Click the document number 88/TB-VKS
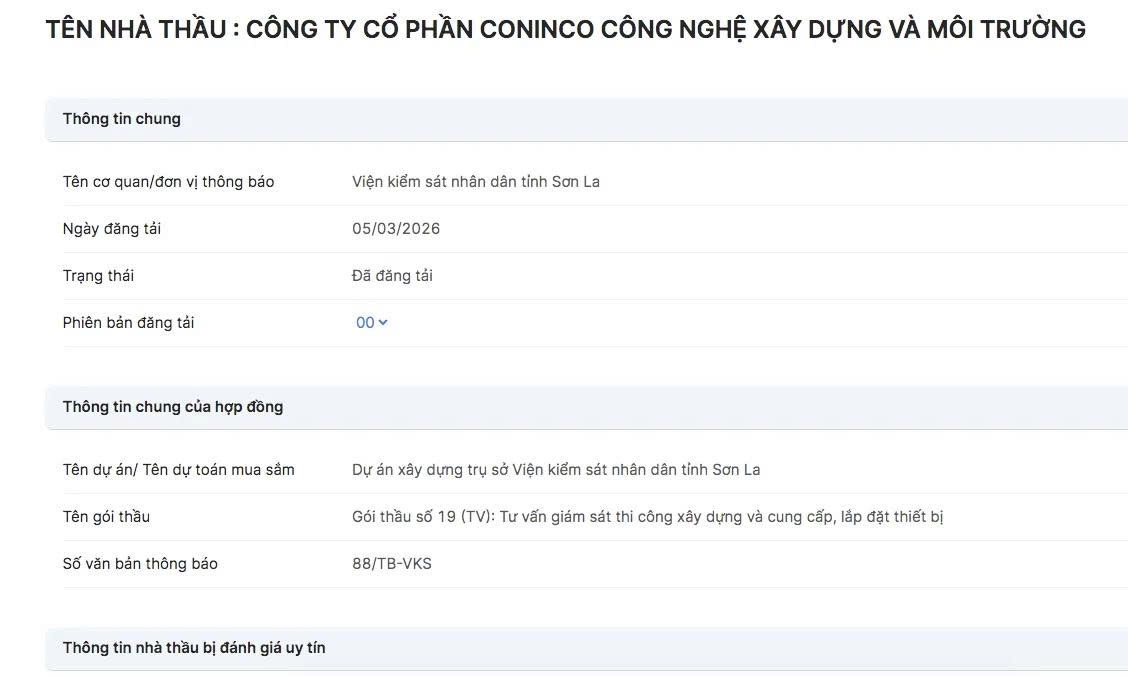The height and width of the screenshot is (676, 1128). (392, 564)
